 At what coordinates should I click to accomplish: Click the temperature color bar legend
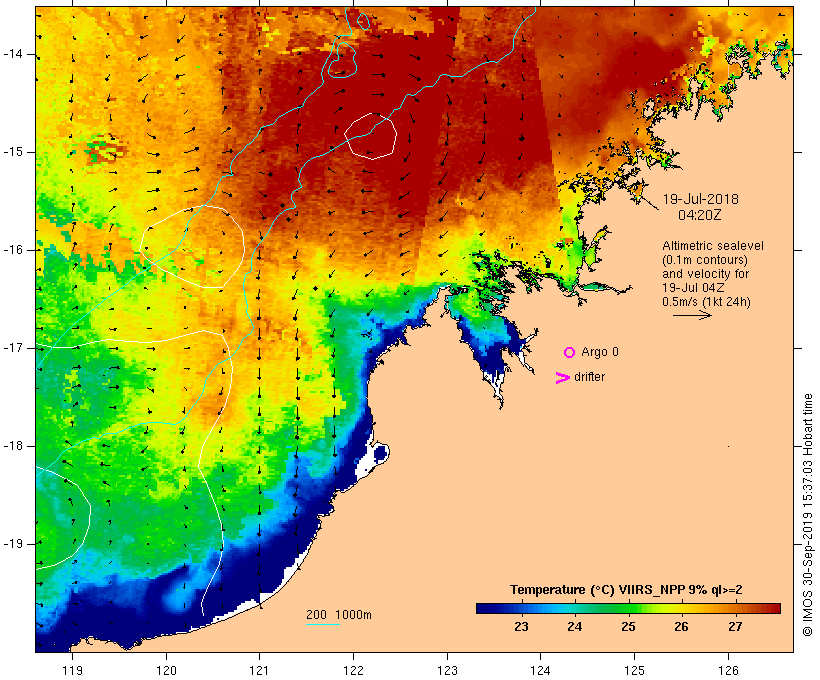[x=628, y=608]
